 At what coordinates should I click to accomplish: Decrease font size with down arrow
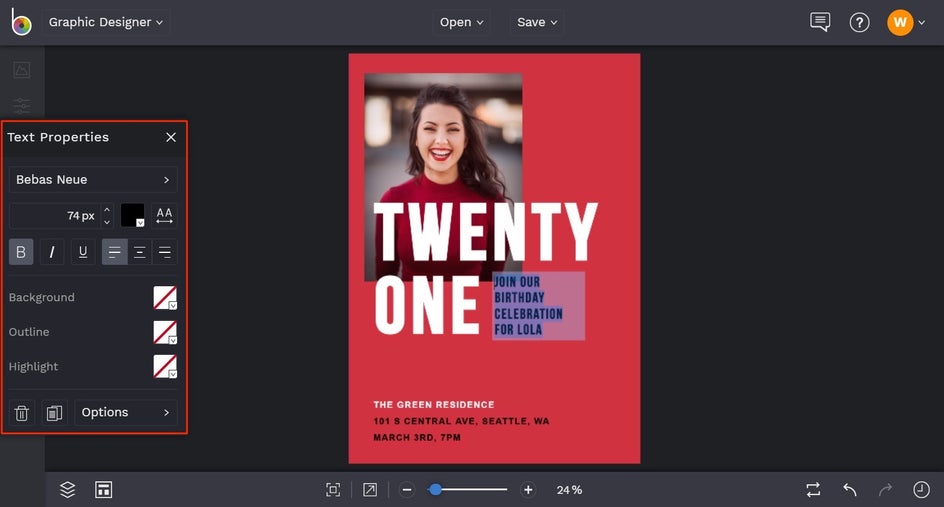pyautogui.click(x=107, y=222)
